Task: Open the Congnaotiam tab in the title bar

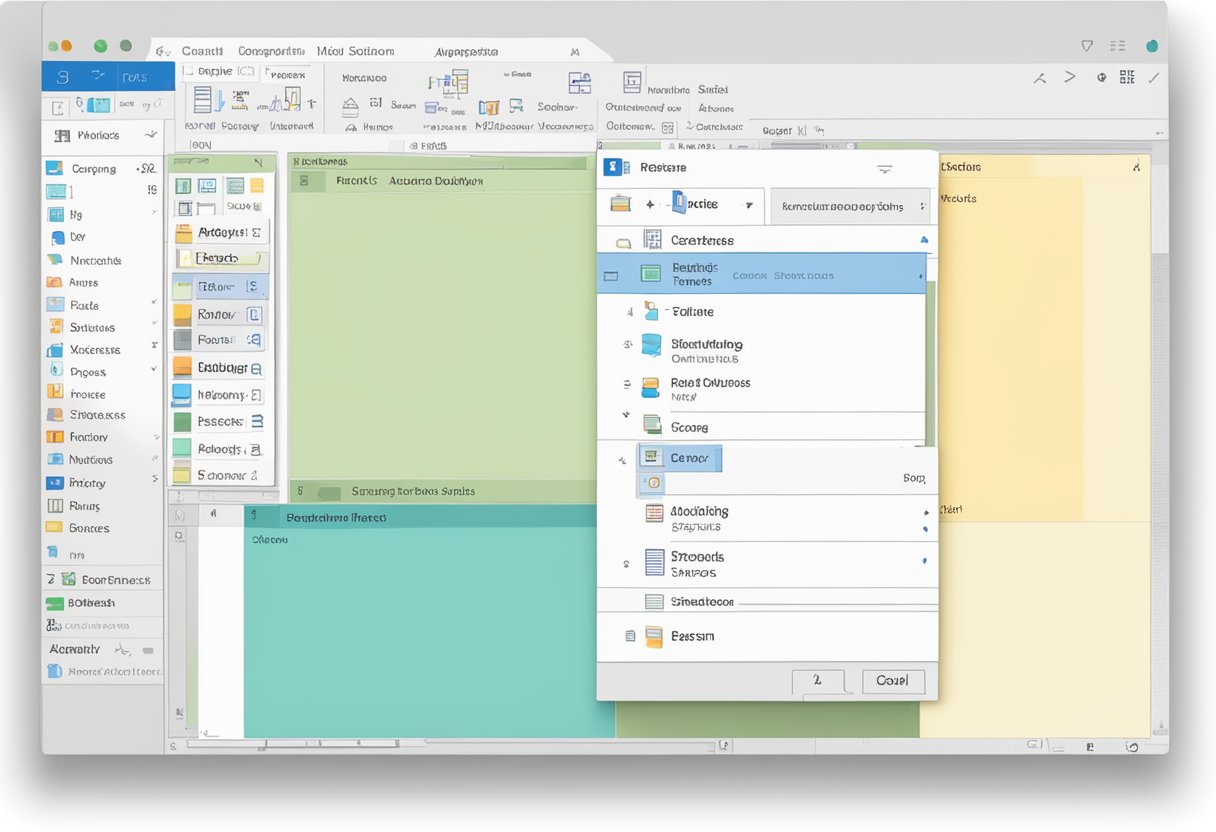Action: [x=270, y=51]
